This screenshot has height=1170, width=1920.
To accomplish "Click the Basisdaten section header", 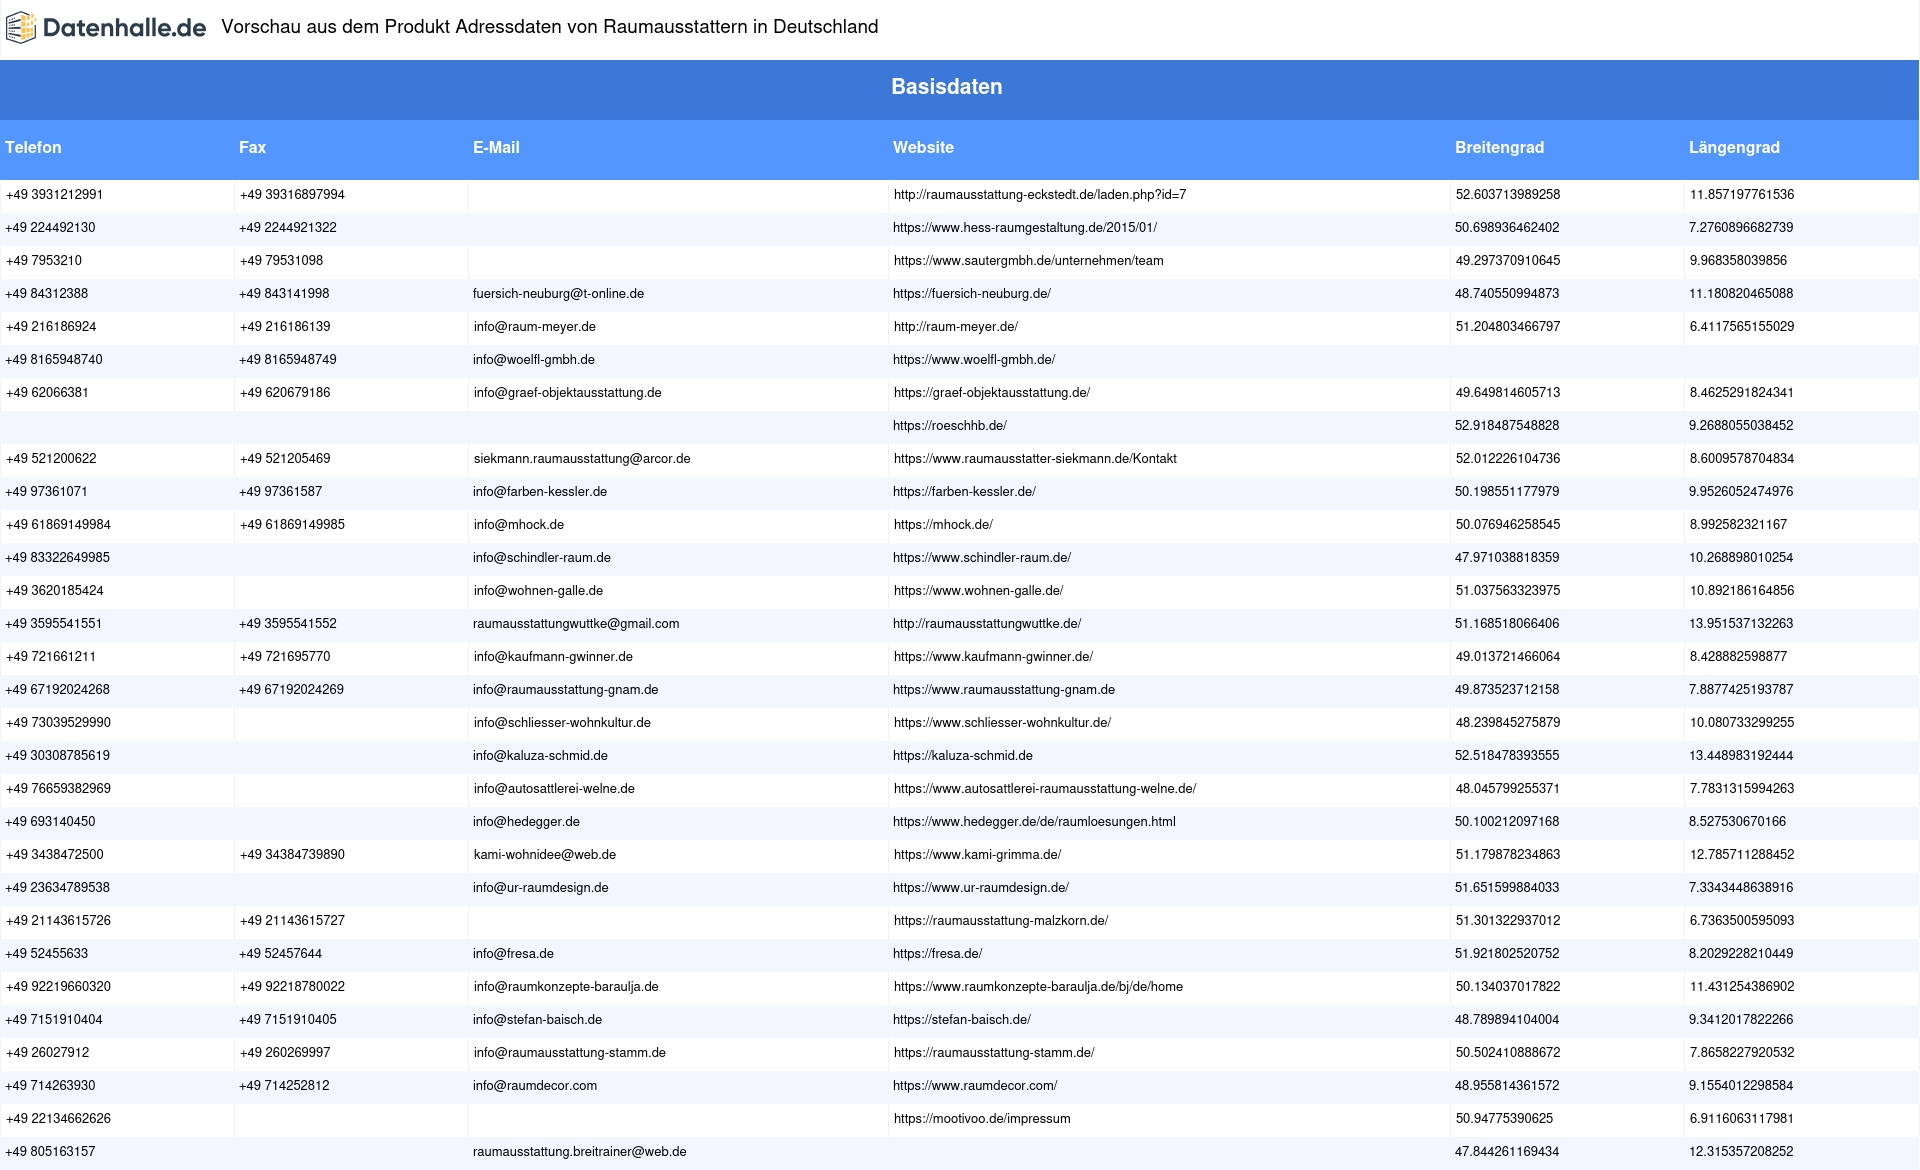I will 947,87.
